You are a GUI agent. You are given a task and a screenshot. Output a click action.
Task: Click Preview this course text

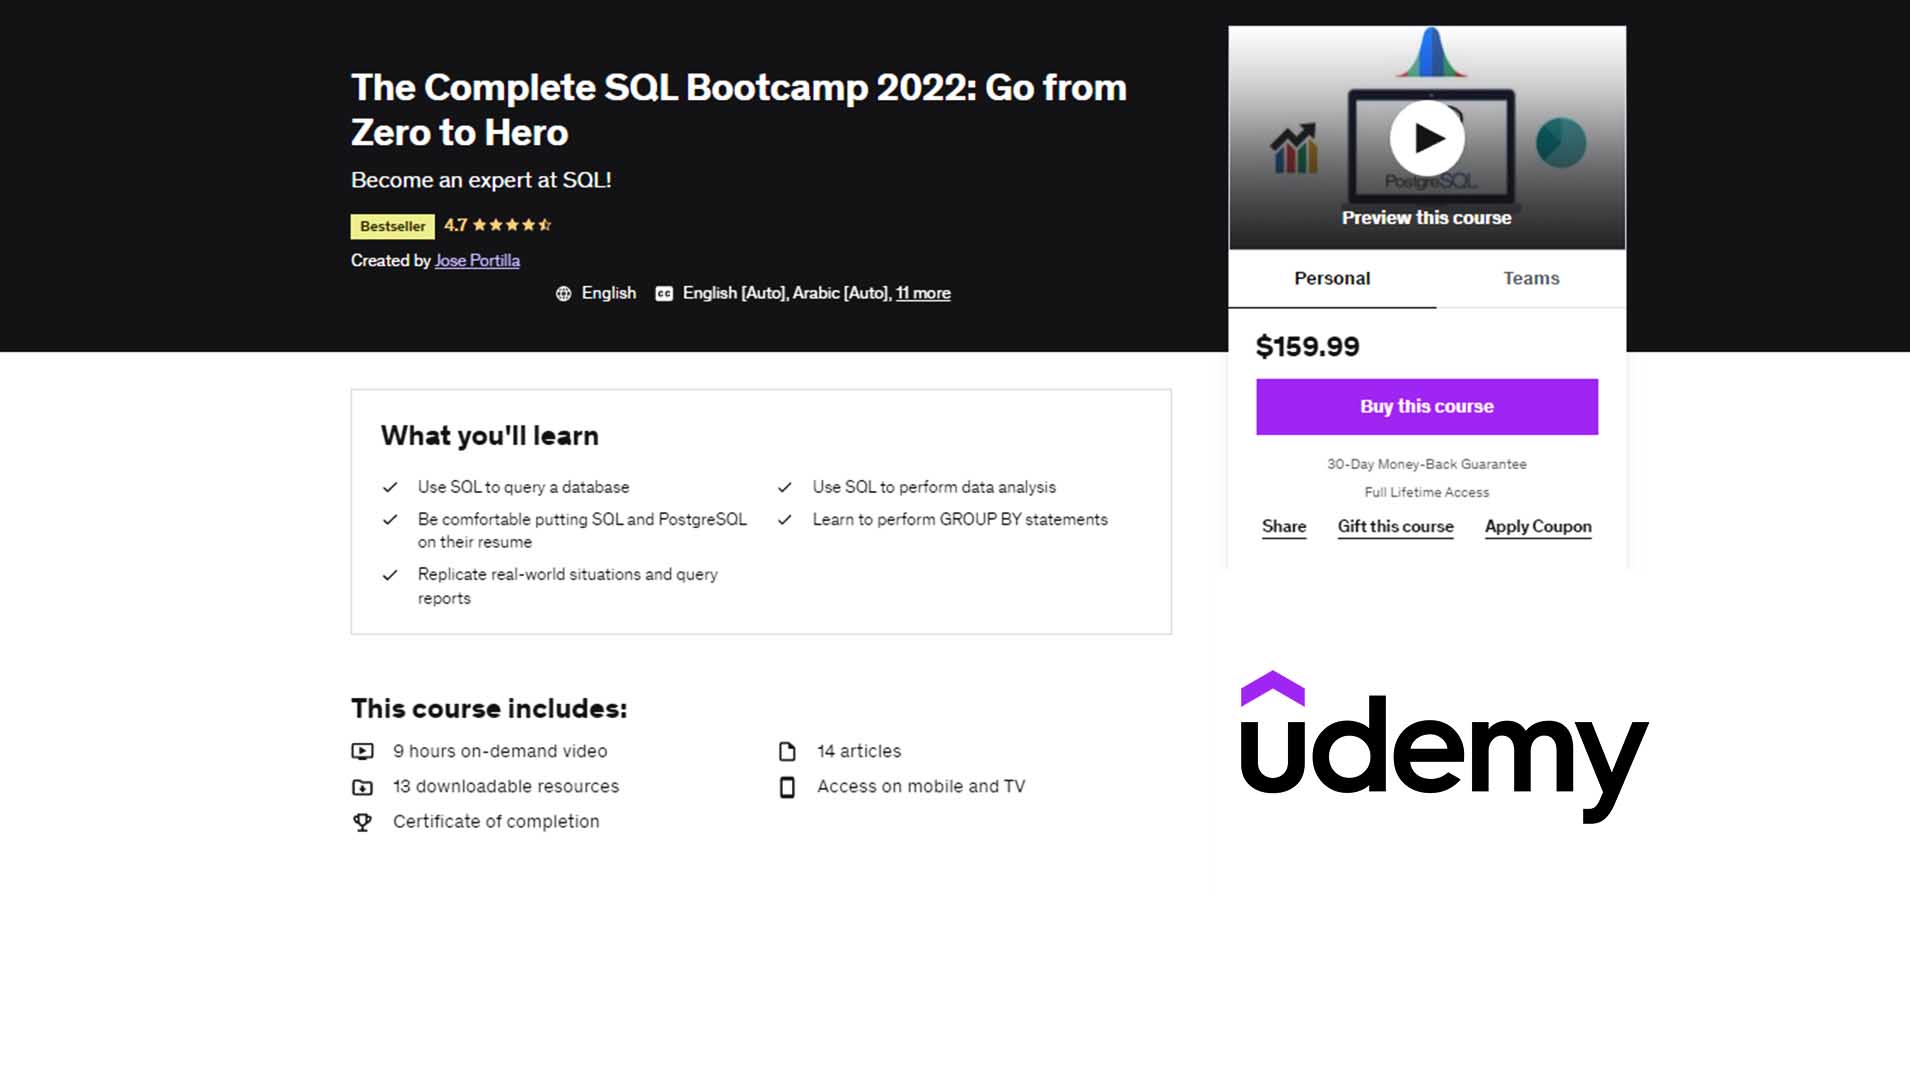click(1426, 217)
